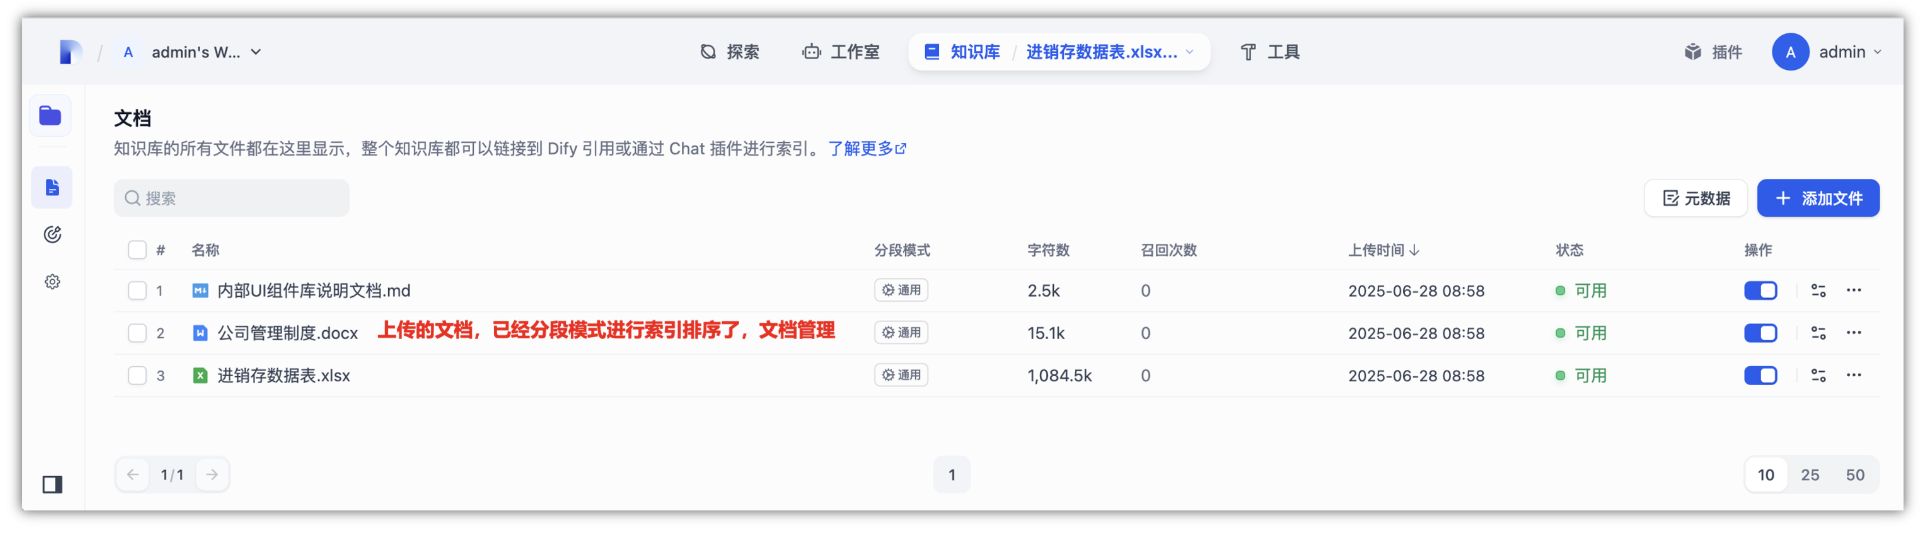Go to the previous page arrow

pyautogui.click(x=133, y=475)
